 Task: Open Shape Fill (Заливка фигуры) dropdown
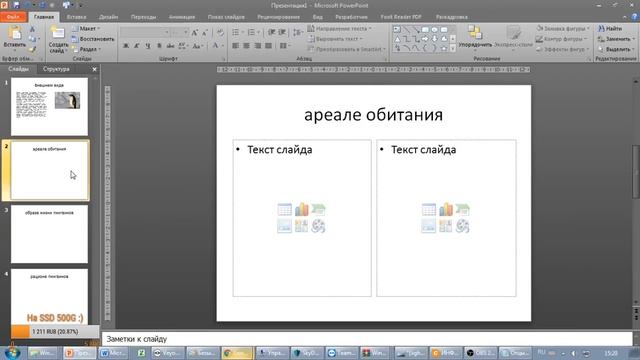click(563, 29)
